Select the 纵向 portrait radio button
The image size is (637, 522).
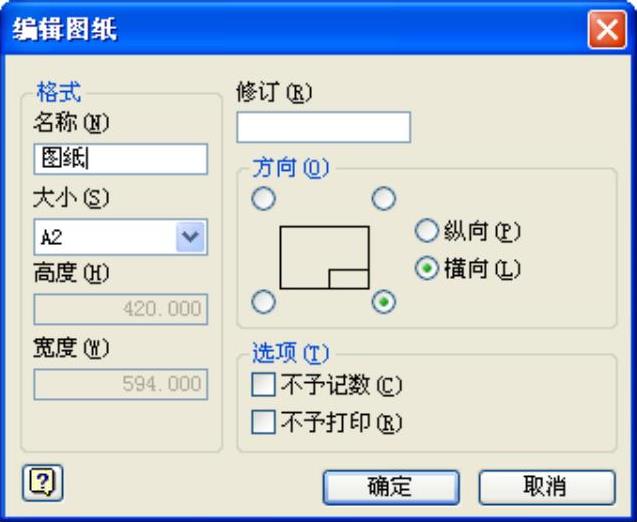427,231
